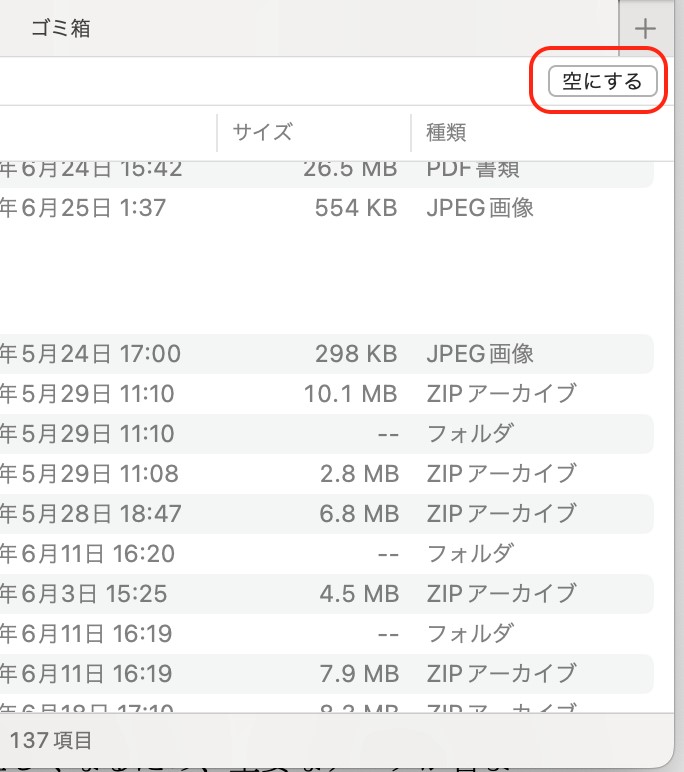Click the 空にする button to empty trash
Image resolution: width=684 pixels, height=772 pixels.
602,81
